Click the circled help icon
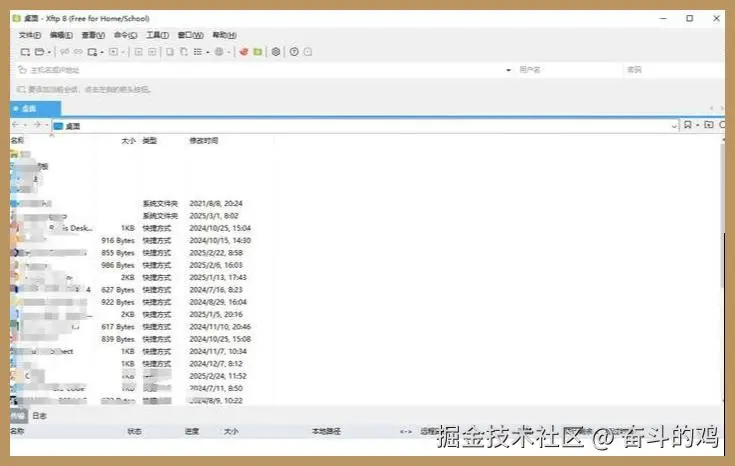The height and width of the screenshot is (466, 735). point(294,52)
